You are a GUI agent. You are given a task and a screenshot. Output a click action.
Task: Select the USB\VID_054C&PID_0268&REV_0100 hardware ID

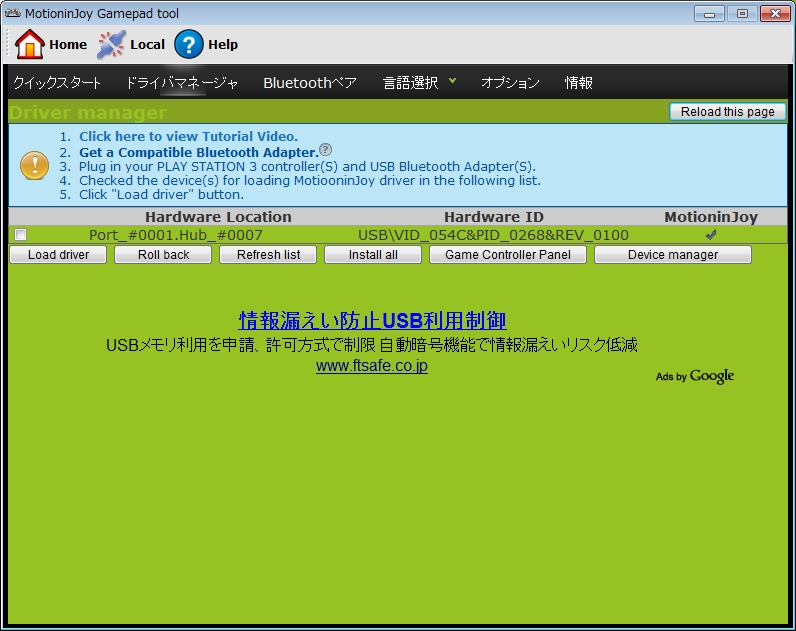point(493,235)
